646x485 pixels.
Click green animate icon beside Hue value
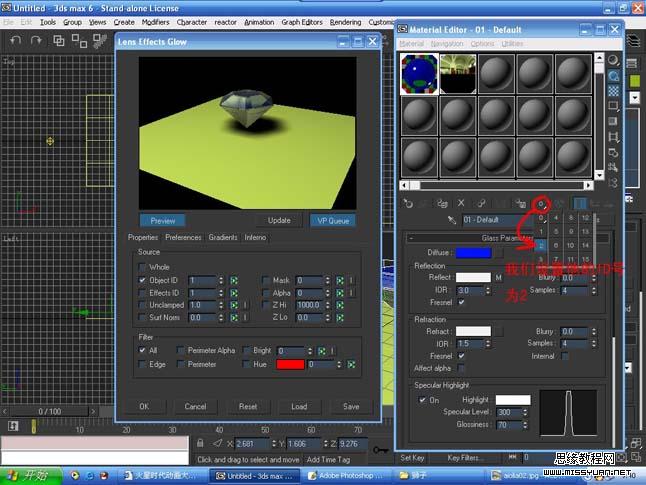pyautogui.click(x=351, y=365)
